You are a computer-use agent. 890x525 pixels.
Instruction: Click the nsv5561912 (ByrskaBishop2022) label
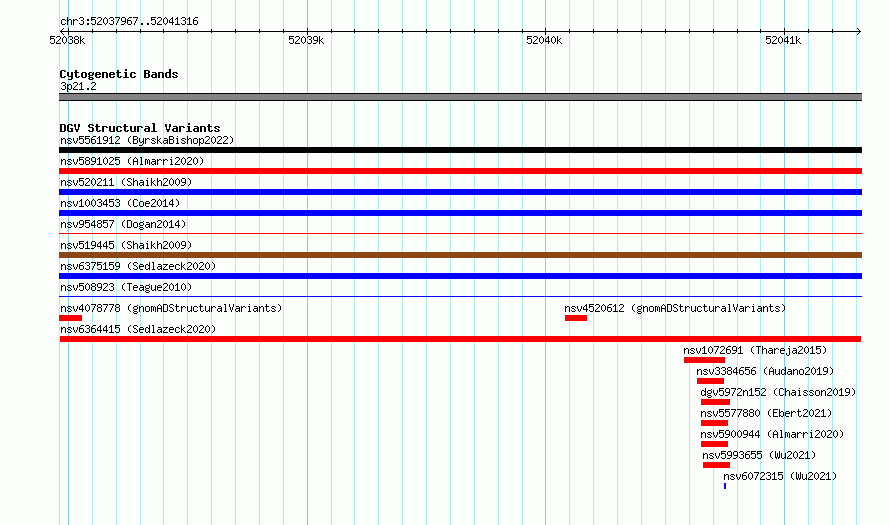[147, 140]
